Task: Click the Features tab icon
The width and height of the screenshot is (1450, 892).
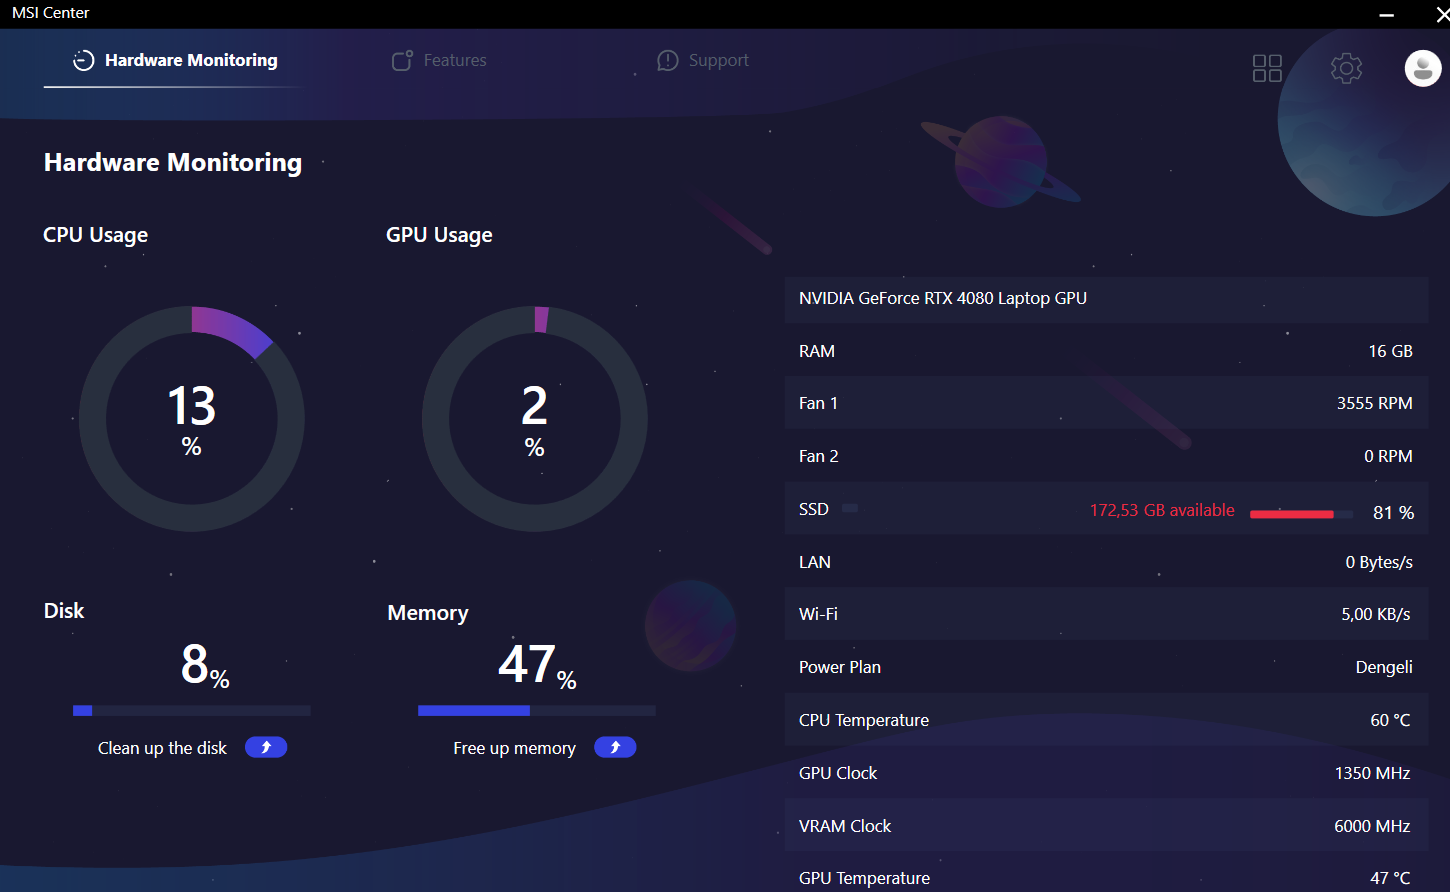Action: point(402,60)
